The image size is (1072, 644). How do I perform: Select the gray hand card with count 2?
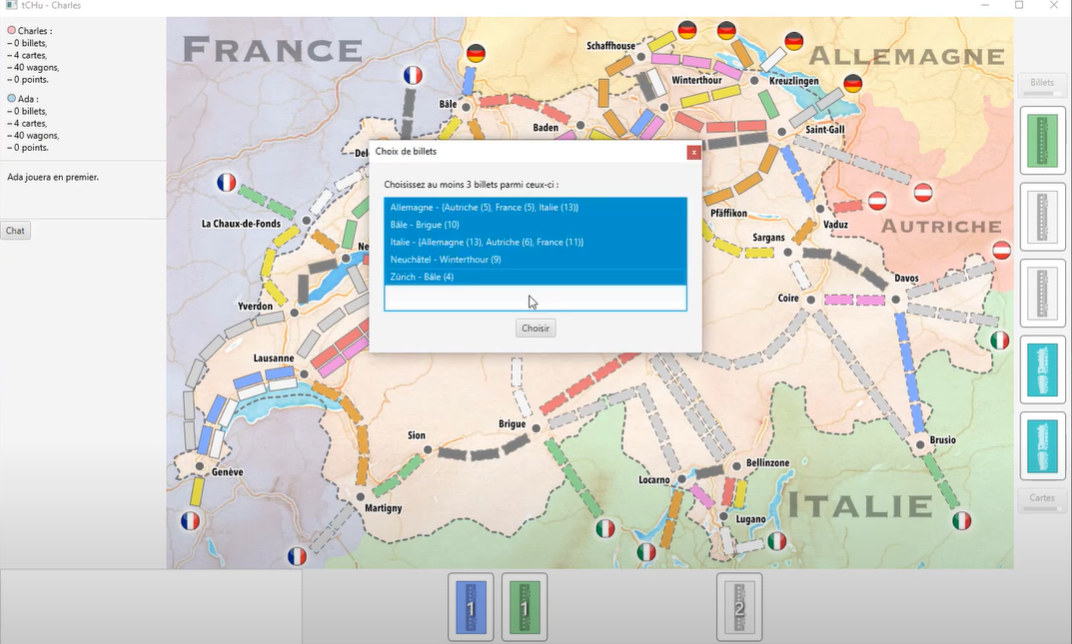pyautogui.click(x=739, y=607)
